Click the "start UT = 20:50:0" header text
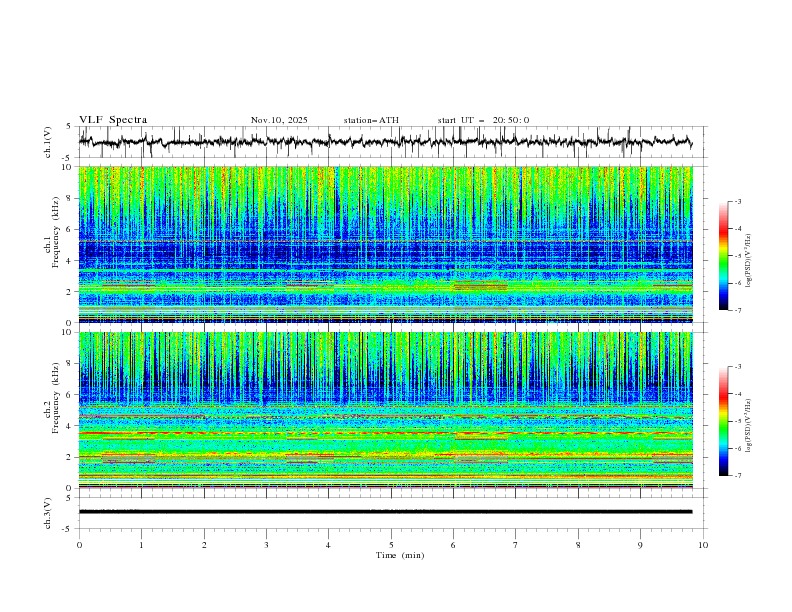The width and height of the screenshot is (792, 612). click(x=483, y=120)
